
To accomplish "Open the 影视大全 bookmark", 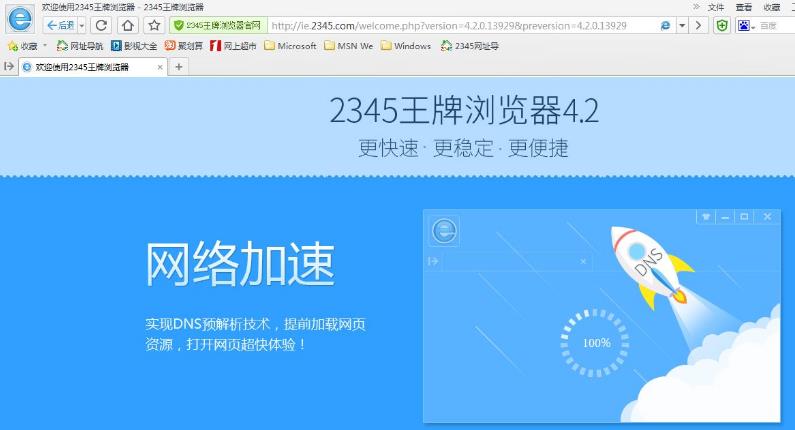I will coord(134,46).
